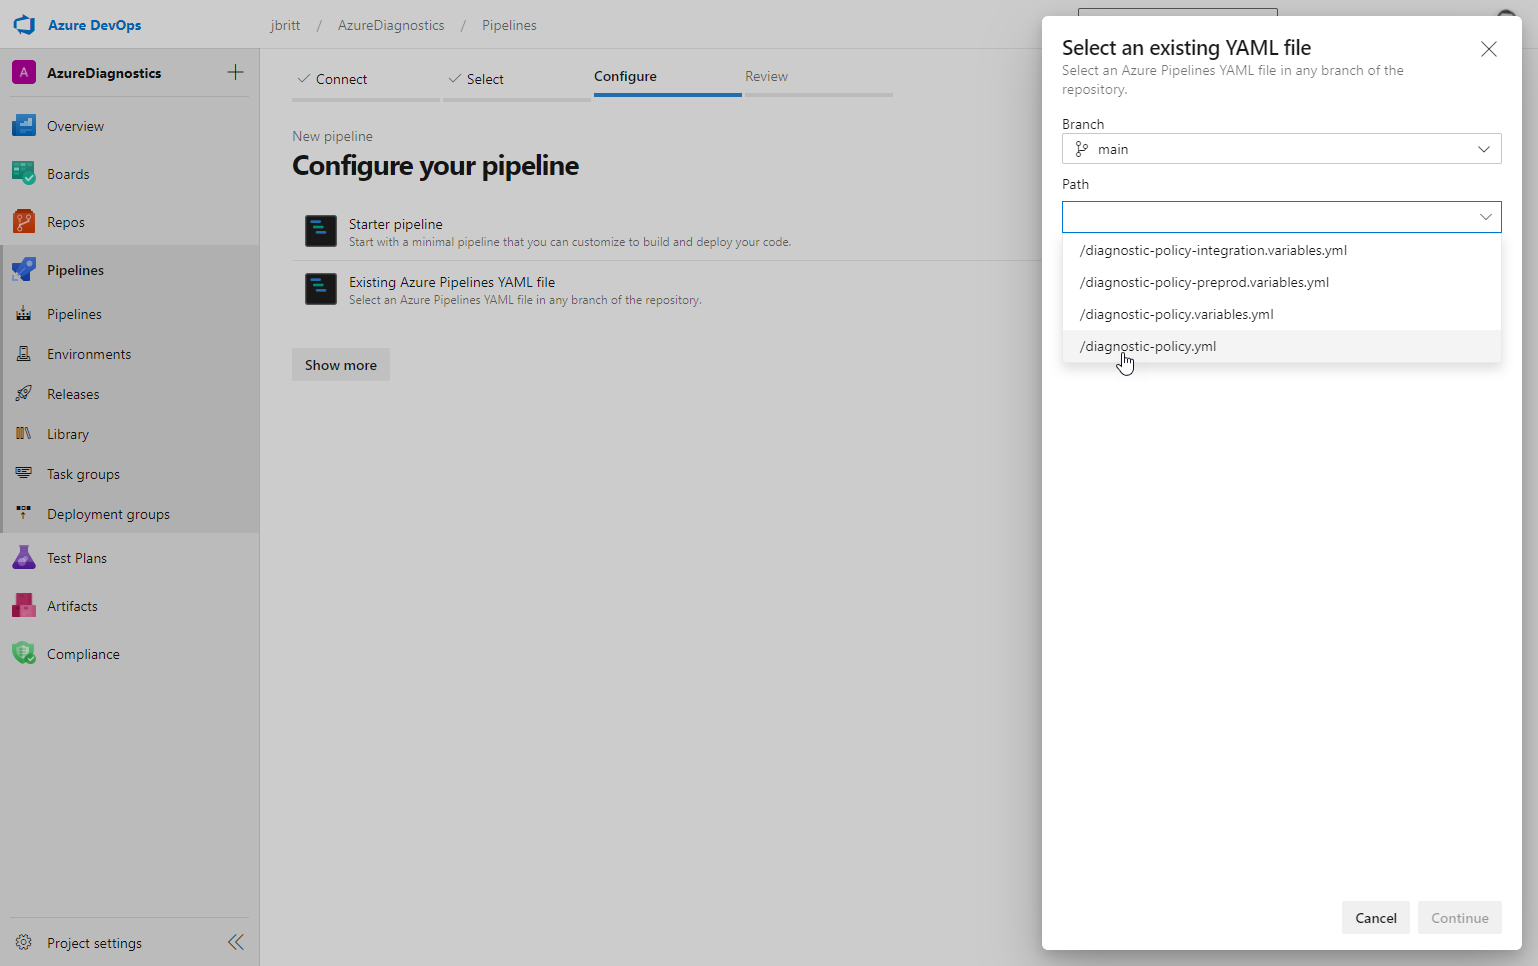Click the Starter pipeline YAML icon
The width and height of the screenshot is (1538, 966).
point(321,231)
